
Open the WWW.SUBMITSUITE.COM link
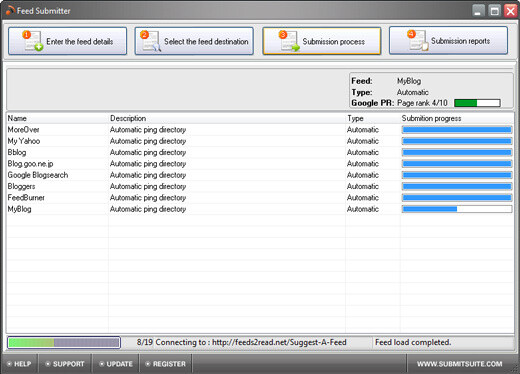pos(459,364)
